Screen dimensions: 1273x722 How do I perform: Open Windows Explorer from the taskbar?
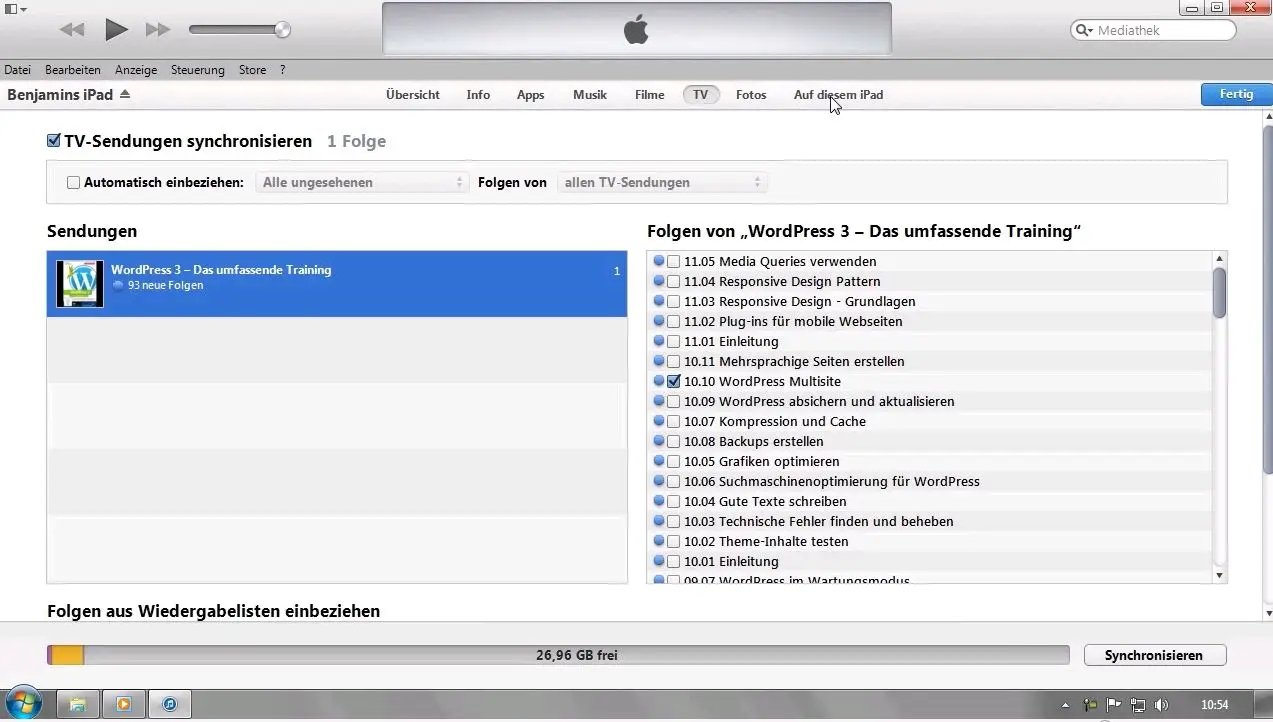pyautogui.click(x=78, y=704)
